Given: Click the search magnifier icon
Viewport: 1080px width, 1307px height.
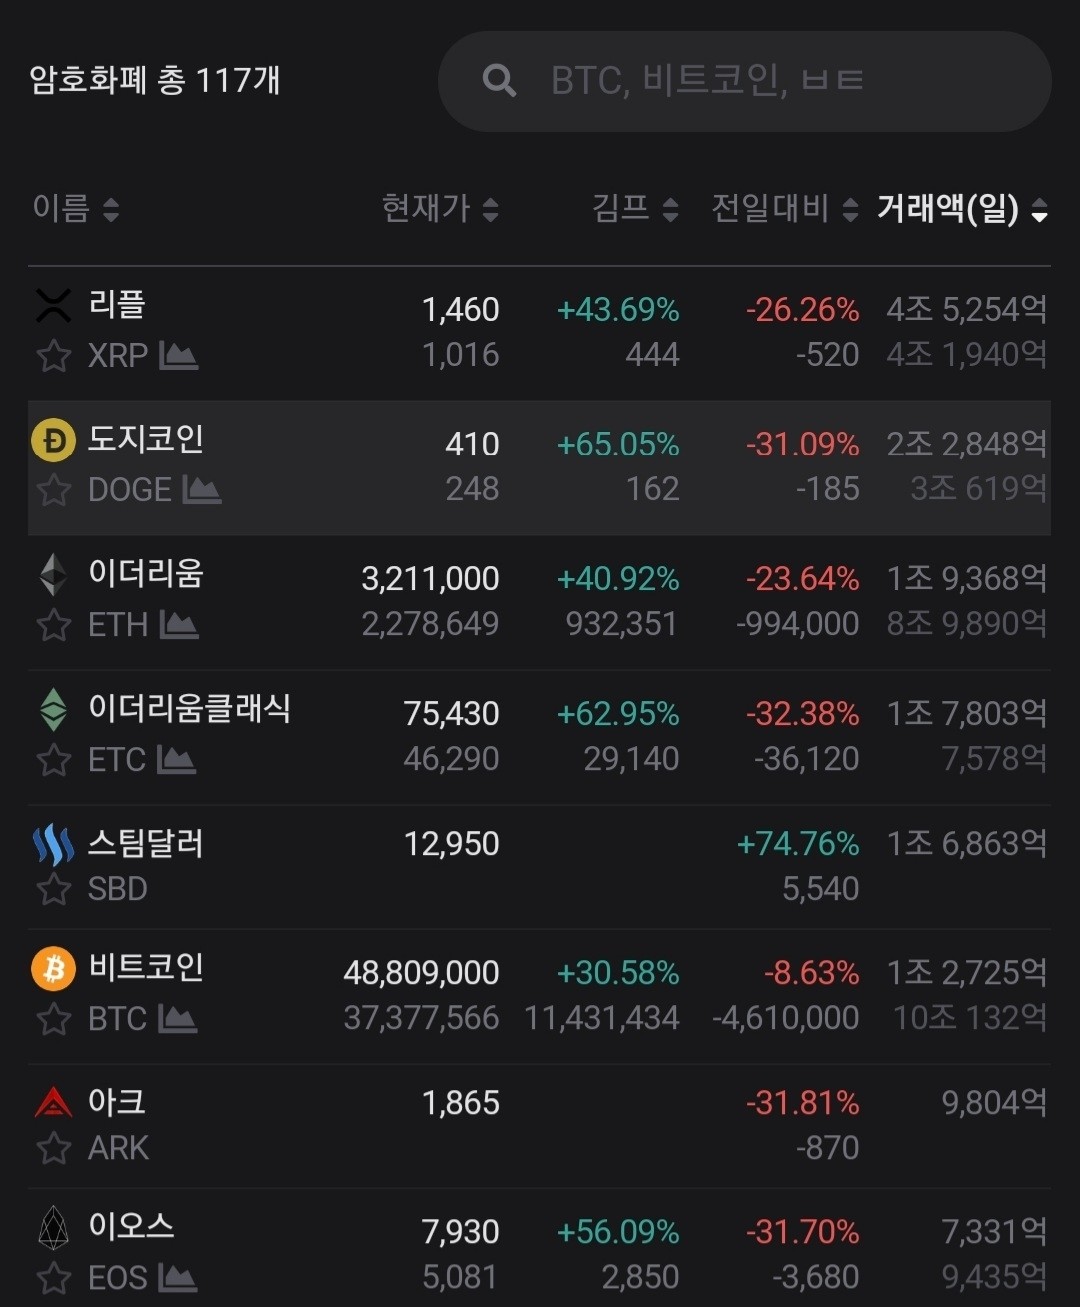Looking at the screenshot, I should (x=500, y=80).
